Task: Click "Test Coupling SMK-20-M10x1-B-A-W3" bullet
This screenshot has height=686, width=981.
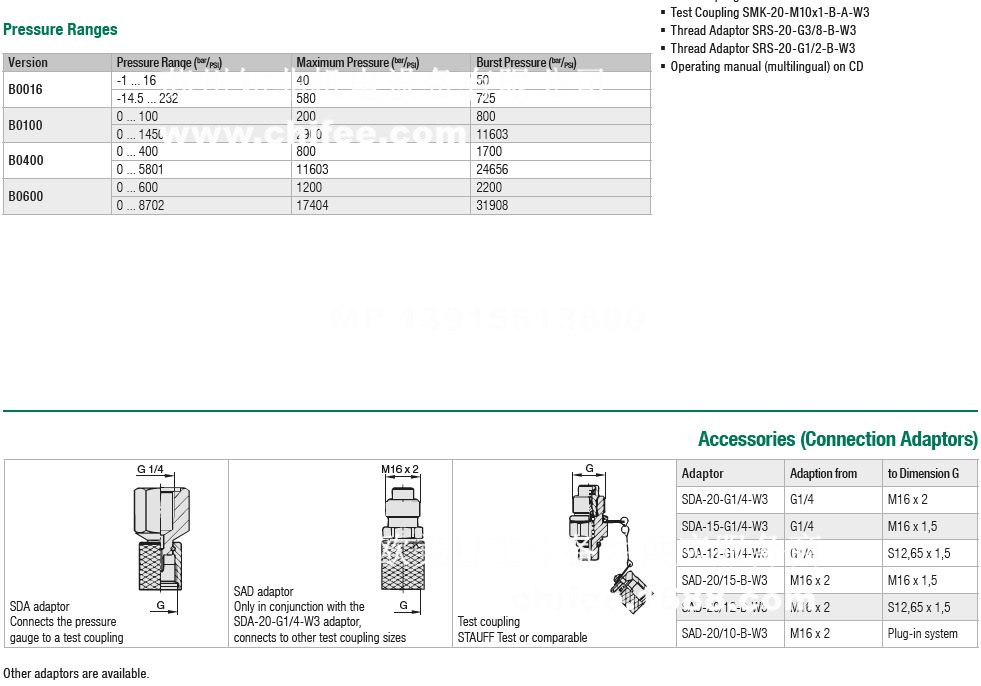Action: point(770,13)
